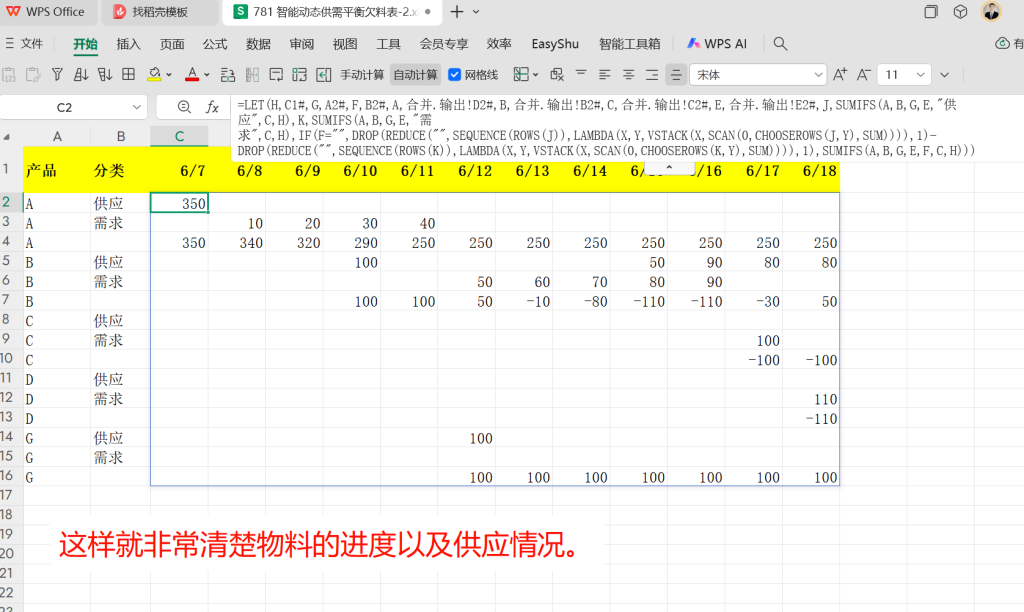Viewport: 1024px width, 612px height.
Task: Uncheck the 网格线 gridlines checkbox
Action: 455,75
